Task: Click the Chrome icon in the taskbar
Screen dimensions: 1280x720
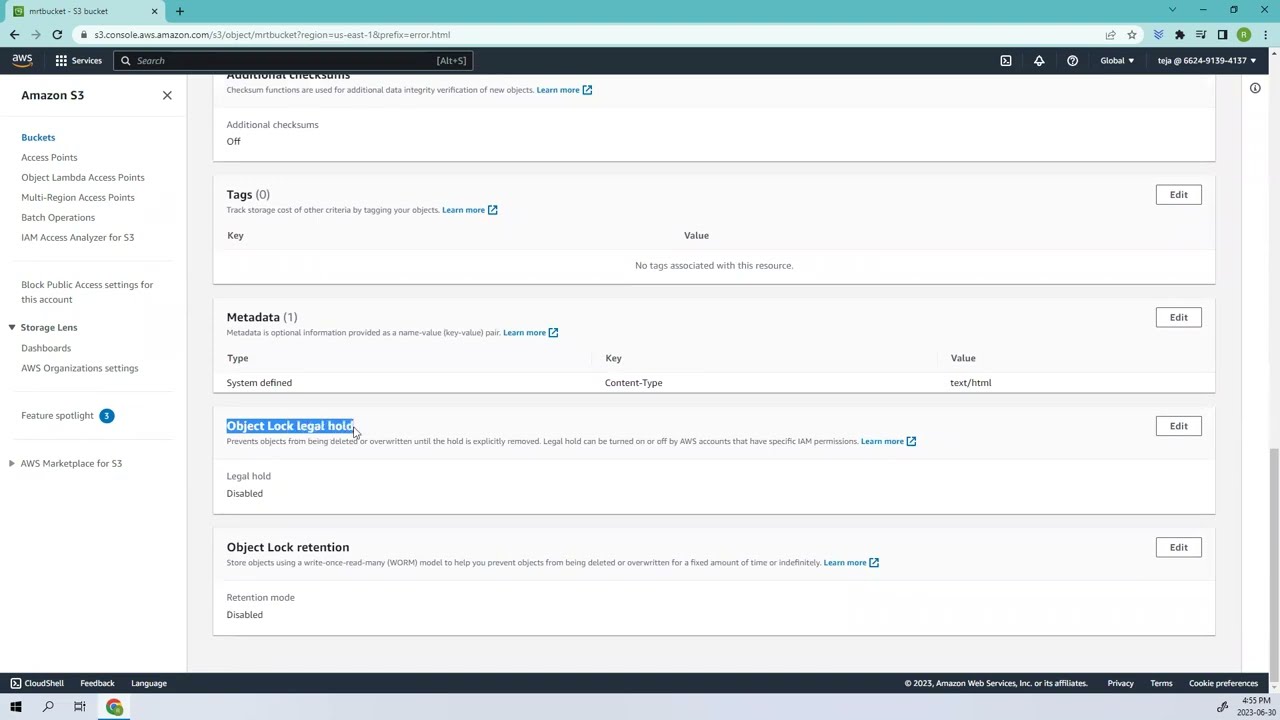Action: 114,707
